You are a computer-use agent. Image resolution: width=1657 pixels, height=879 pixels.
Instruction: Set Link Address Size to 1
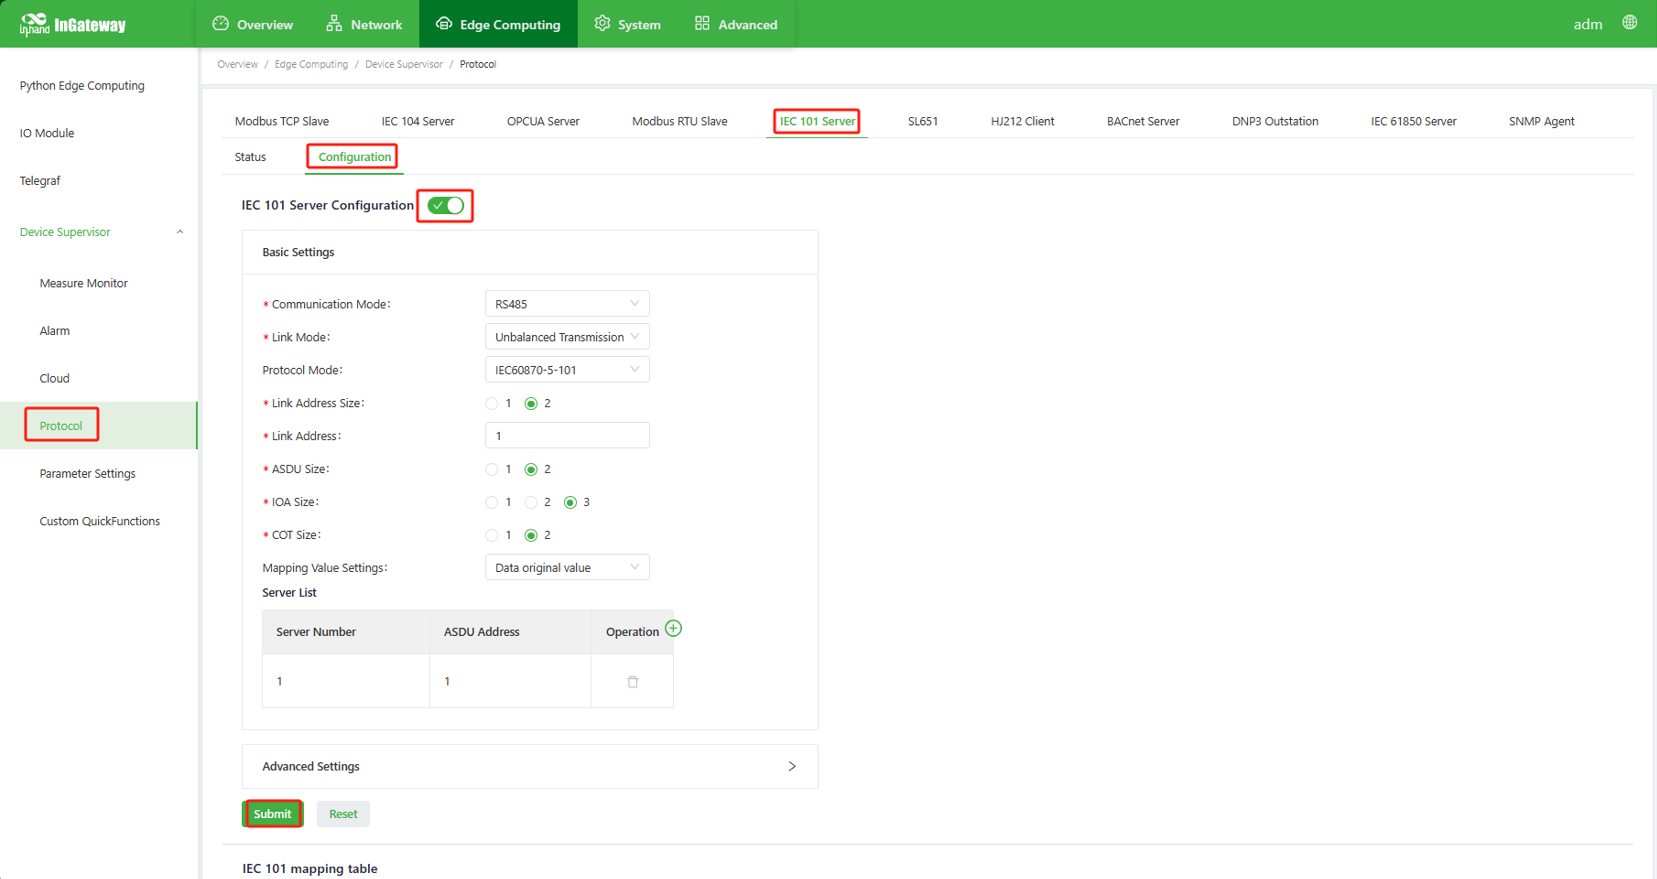(492, 404)
